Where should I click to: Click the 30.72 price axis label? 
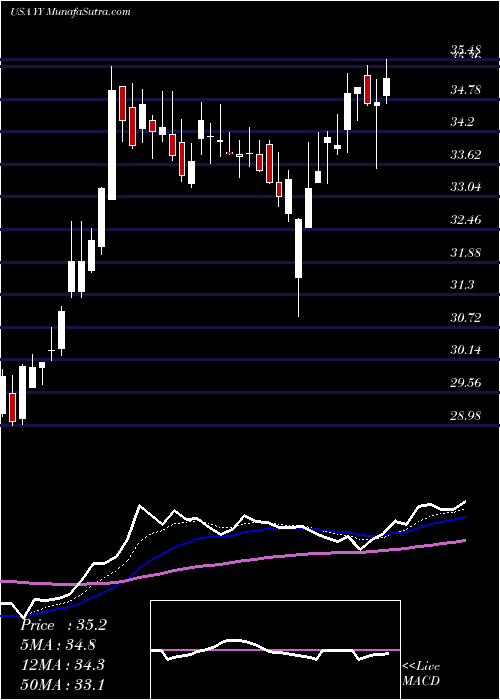tap(466, 318)
